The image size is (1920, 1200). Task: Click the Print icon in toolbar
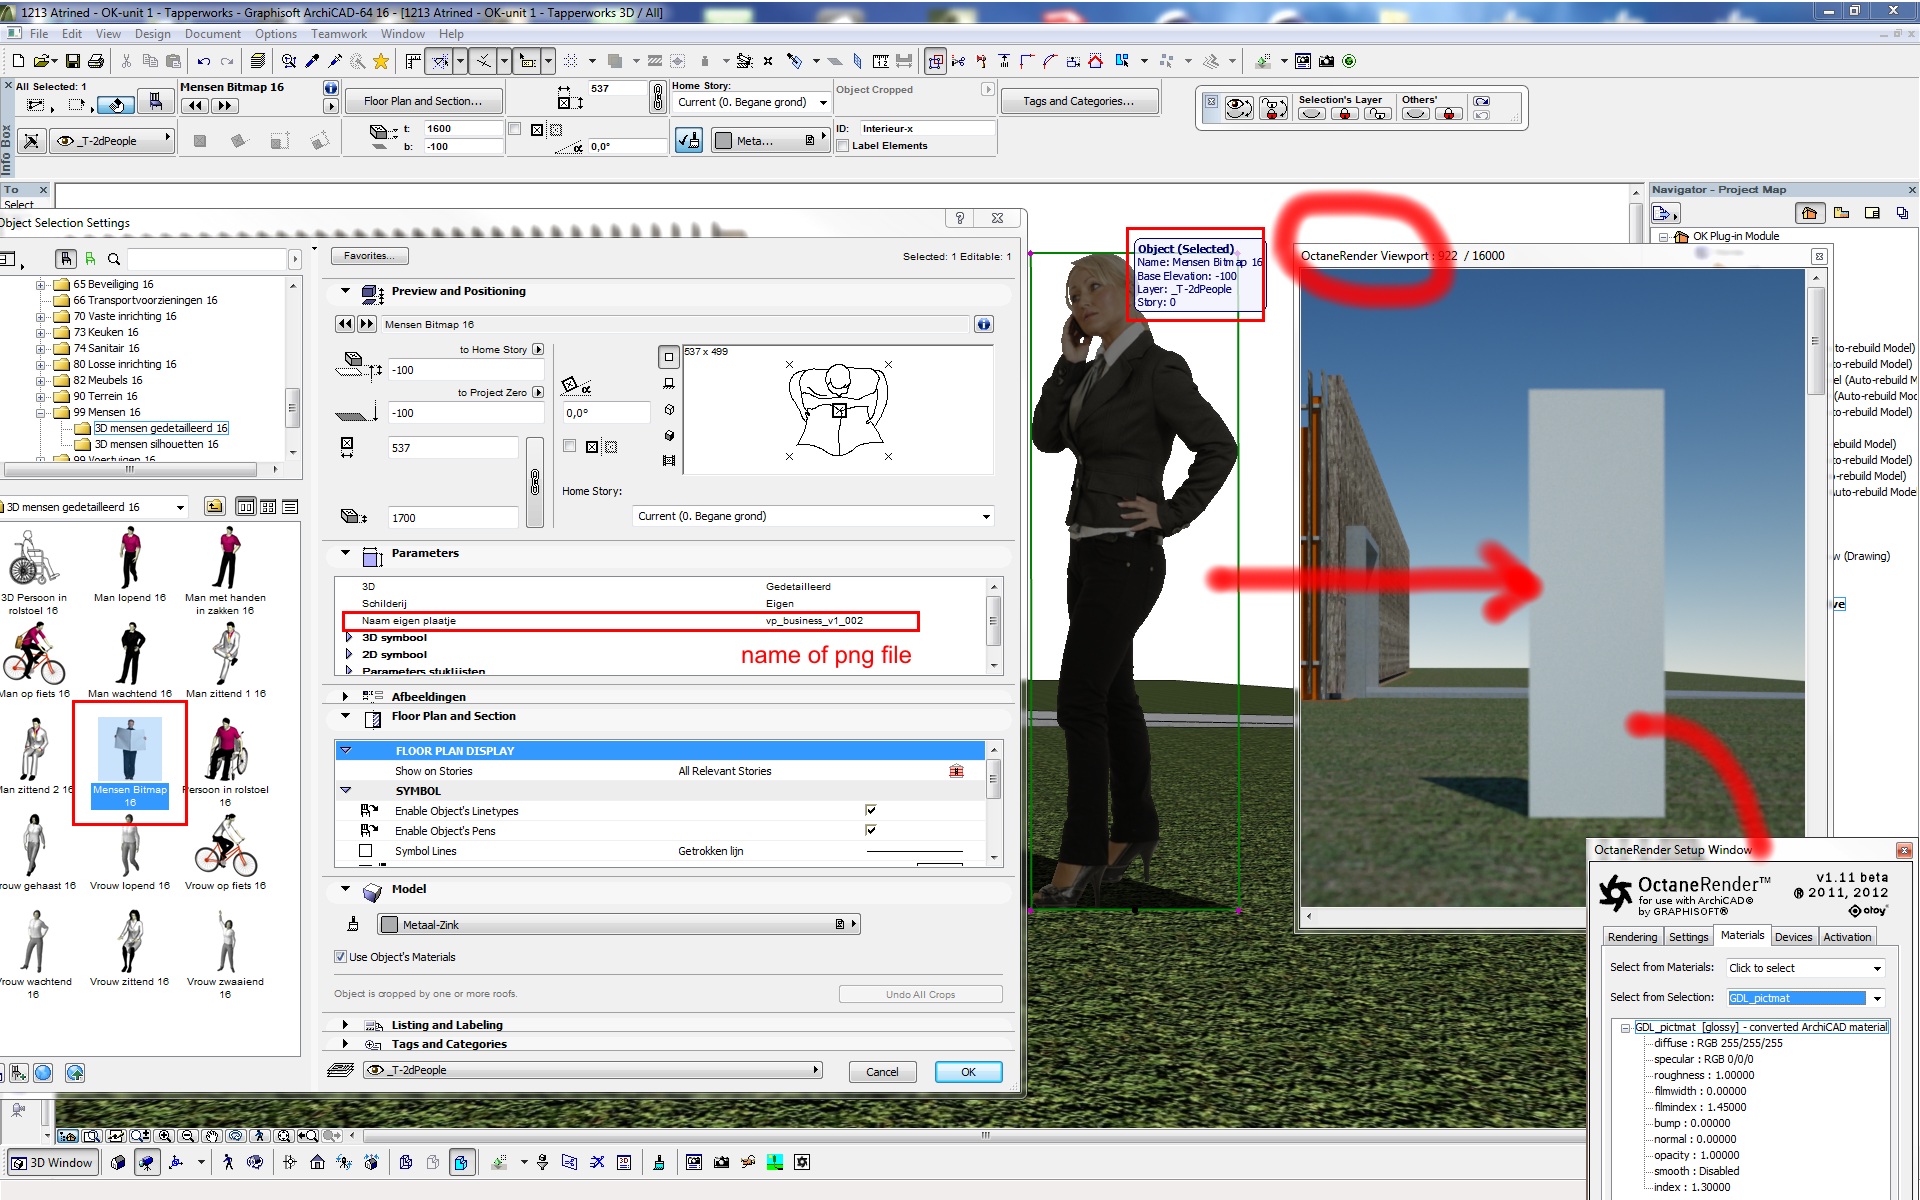96,61
